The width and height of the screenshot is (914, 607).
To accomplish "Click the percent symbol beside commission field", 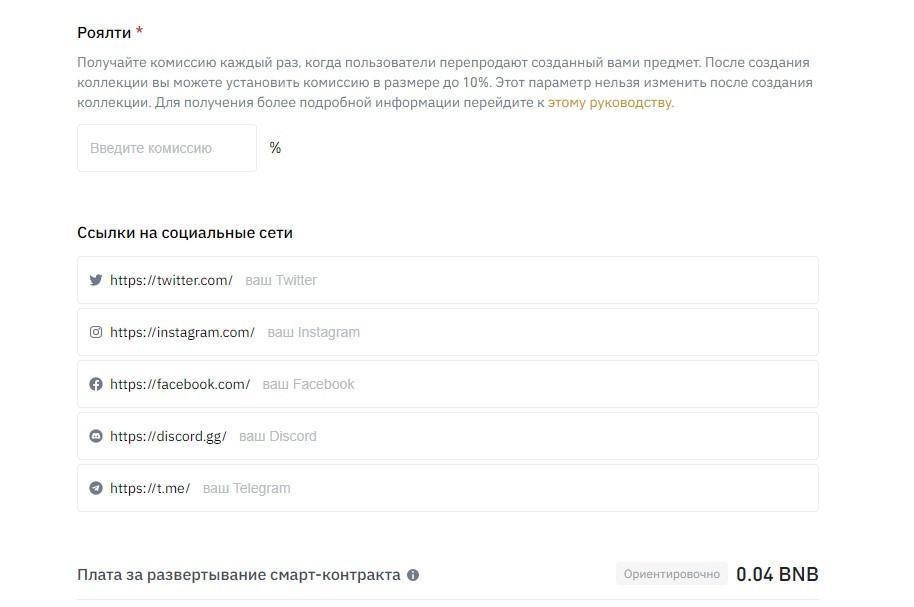I will tap(275, 147).
